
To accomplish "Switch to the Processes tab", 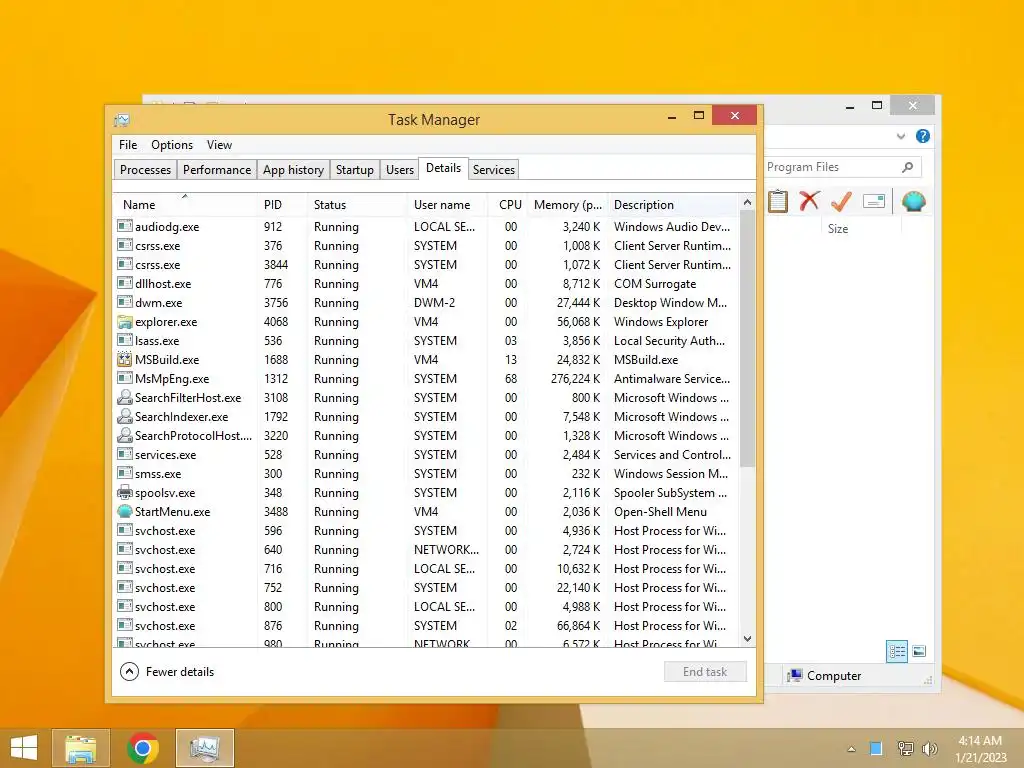I will tap(145, 170).
